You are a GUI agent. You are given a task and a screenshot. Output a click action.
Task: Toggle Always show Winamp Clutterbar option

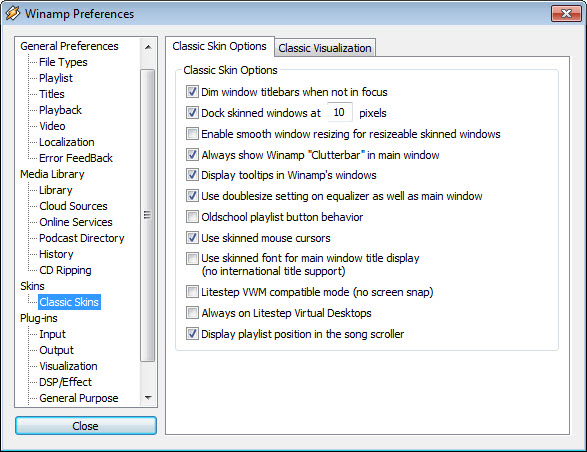(192, 155)
